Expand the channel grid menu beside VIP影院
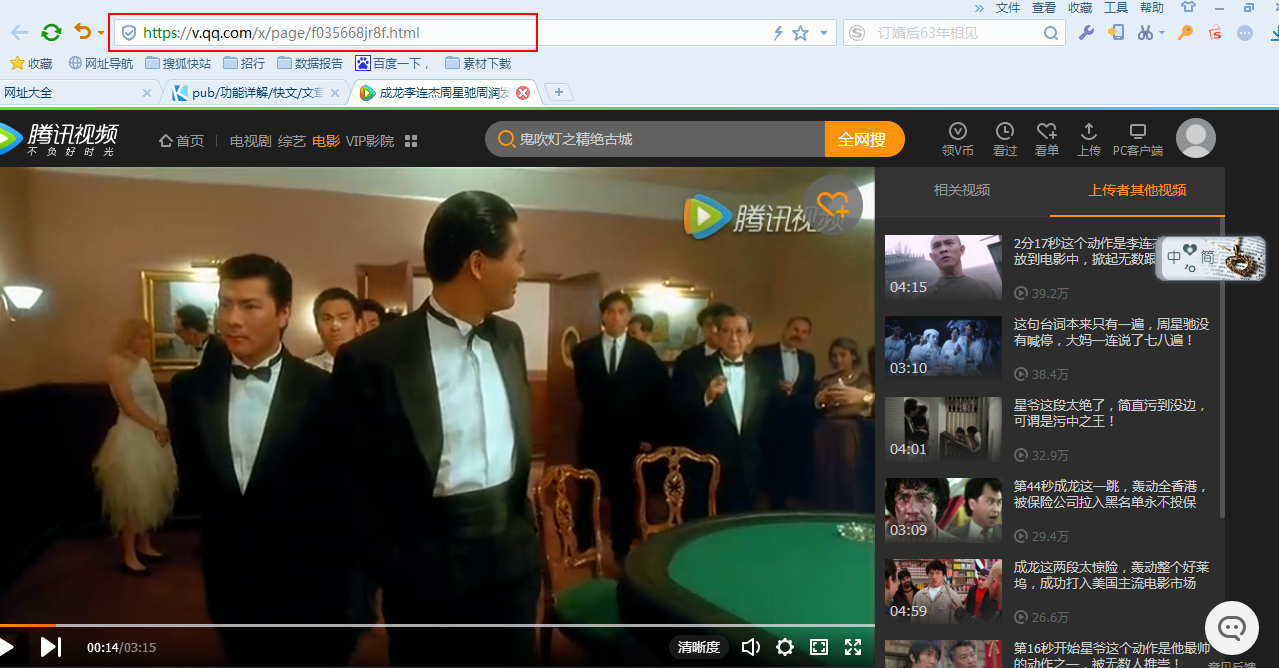This screenshot has height=668, width=1279. [x=411, y=141]
